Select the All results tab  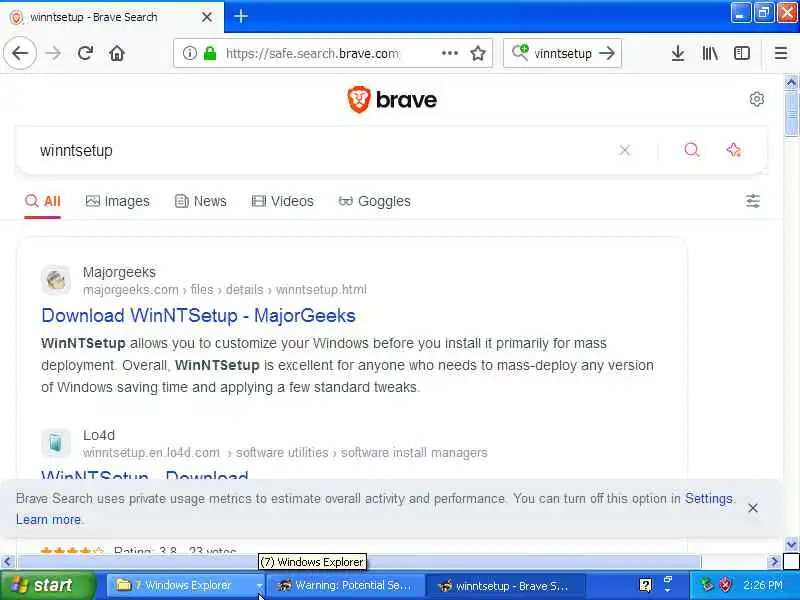coord(43,201)
